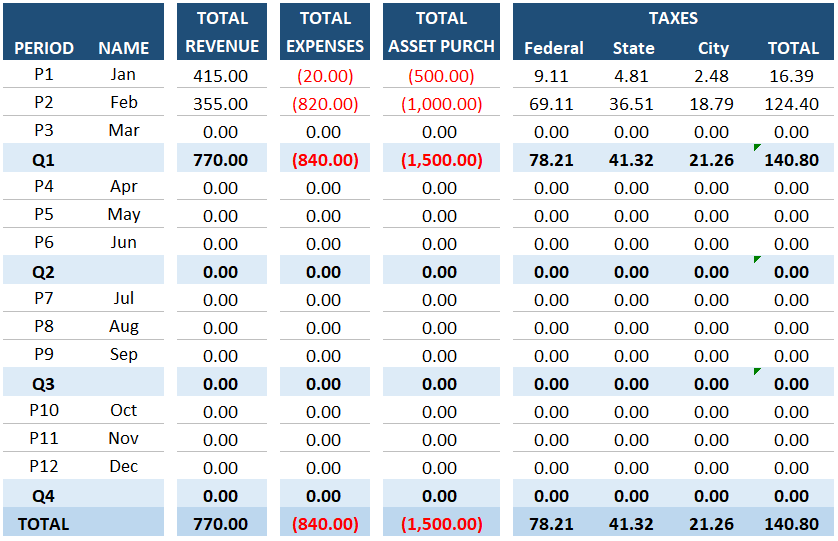The width and height of the screenshot is (838, 541).
Task: Select the TOTAL REVENUE column header
Action: pos(221,32)
